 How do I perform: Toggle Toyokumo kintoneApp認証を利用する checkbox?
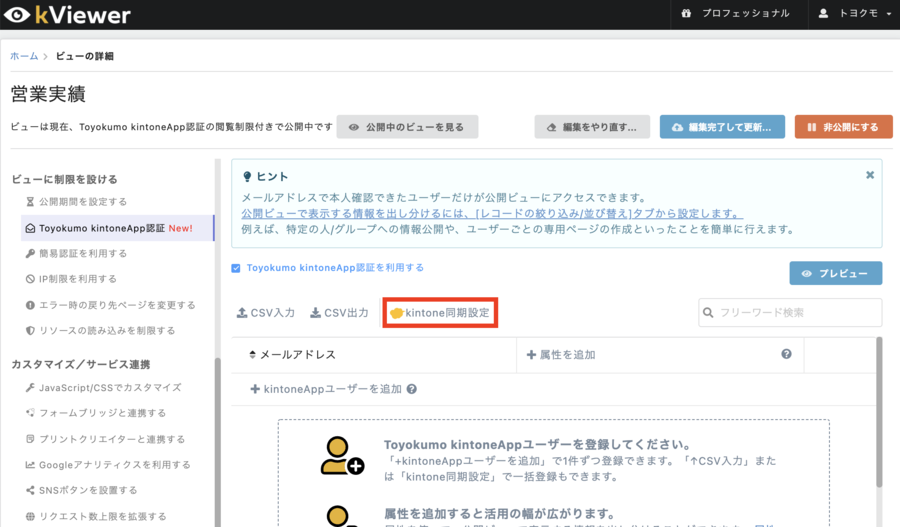coord(235,268)
